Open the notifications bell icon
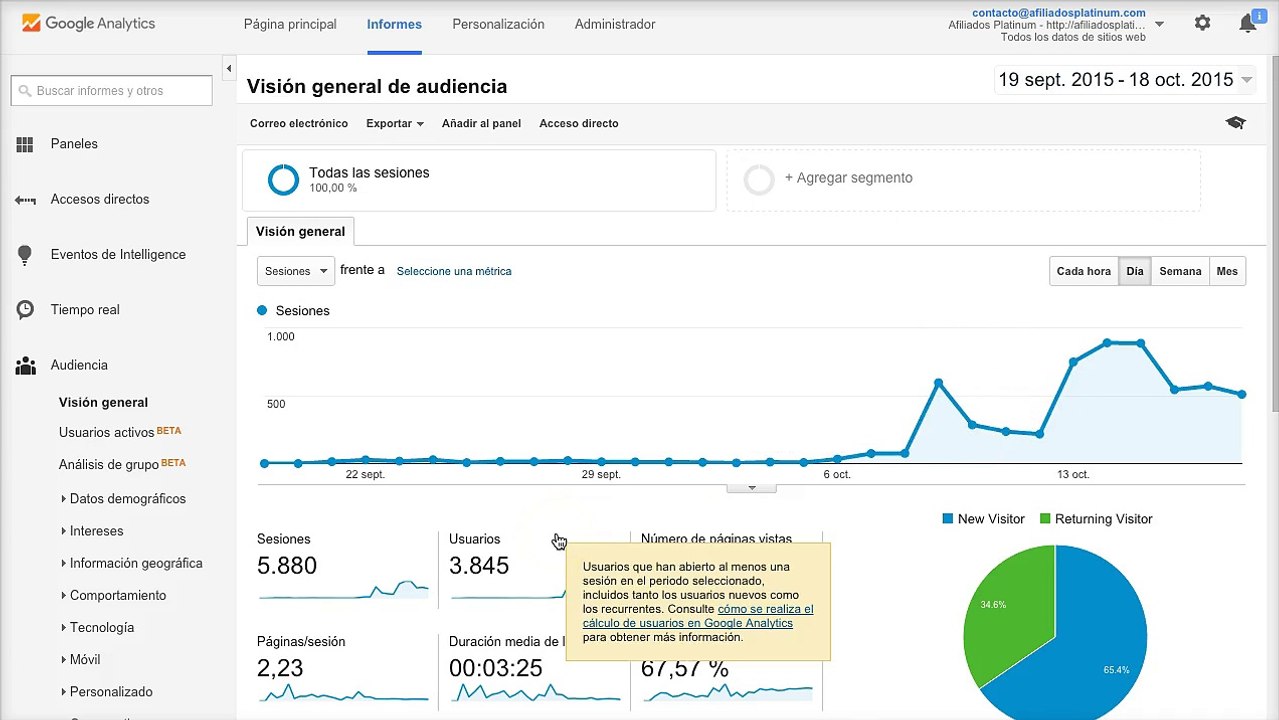The width and height of the screenshot is (1279, 720). click(x=1247, y=24)
